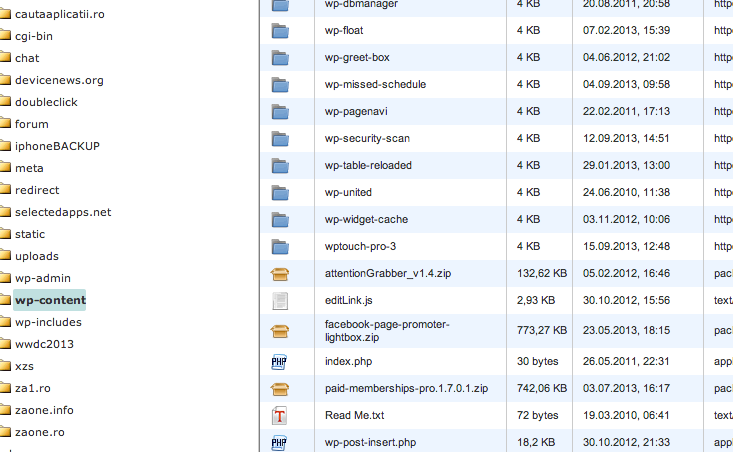Screen dimensions: 733x452
Task: Click the 30 bytes size cell
Action: 538,361
